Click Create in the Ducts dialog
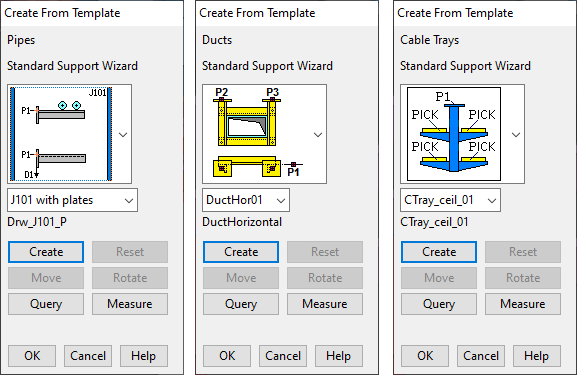 click(x=241, y=252)
